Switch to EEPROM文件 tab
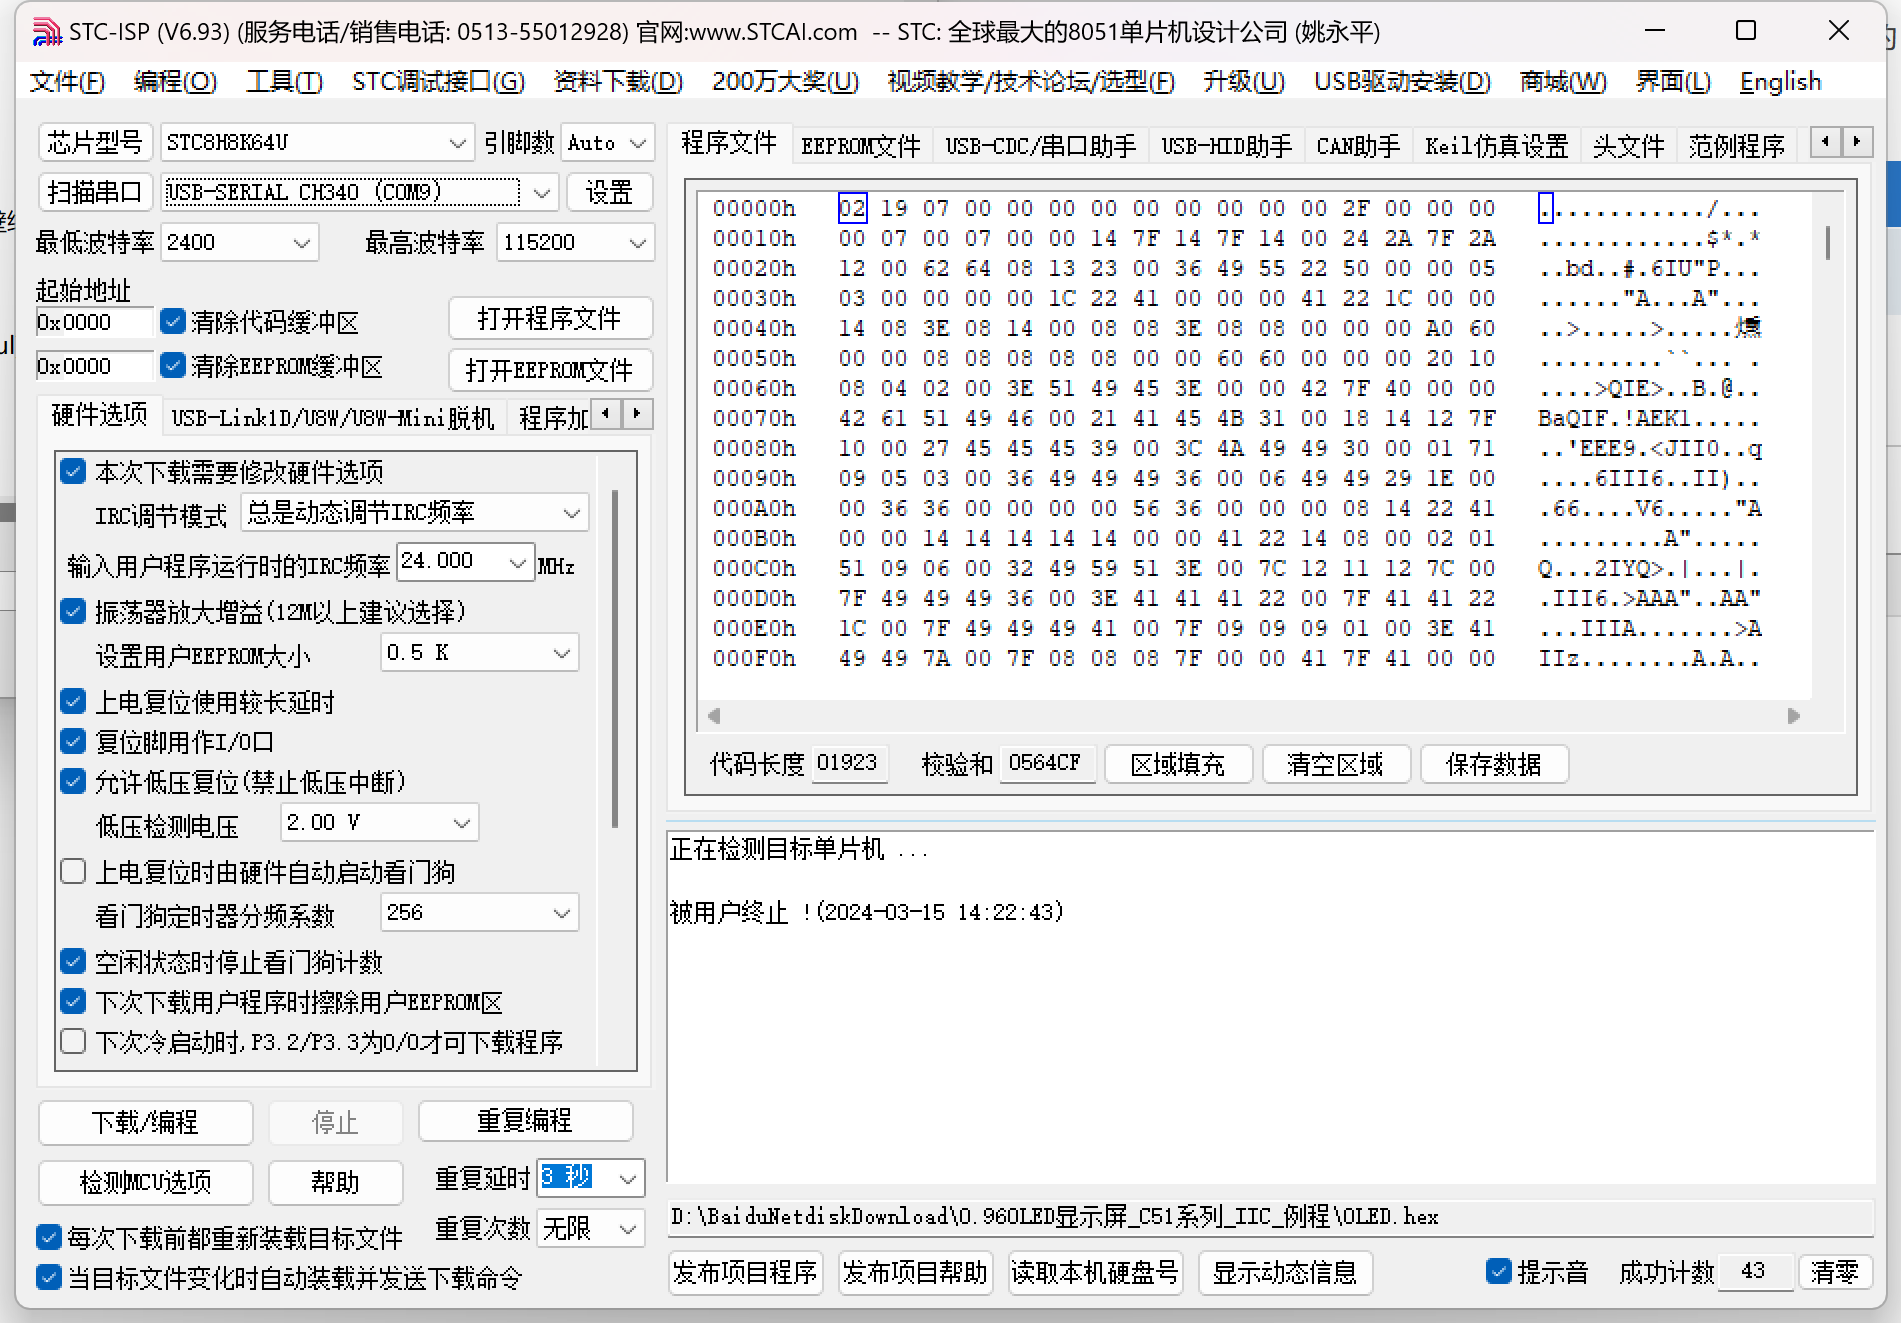 [861, 146]
